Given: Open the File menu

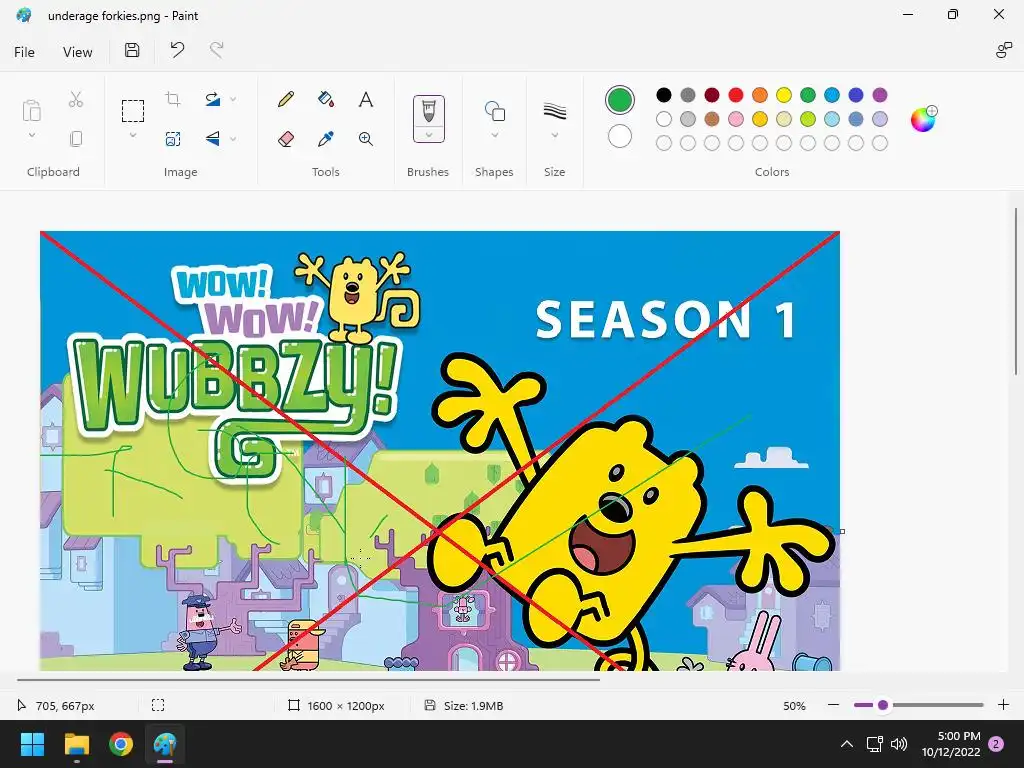Looking at the screenshot, I should pos(24,52).
